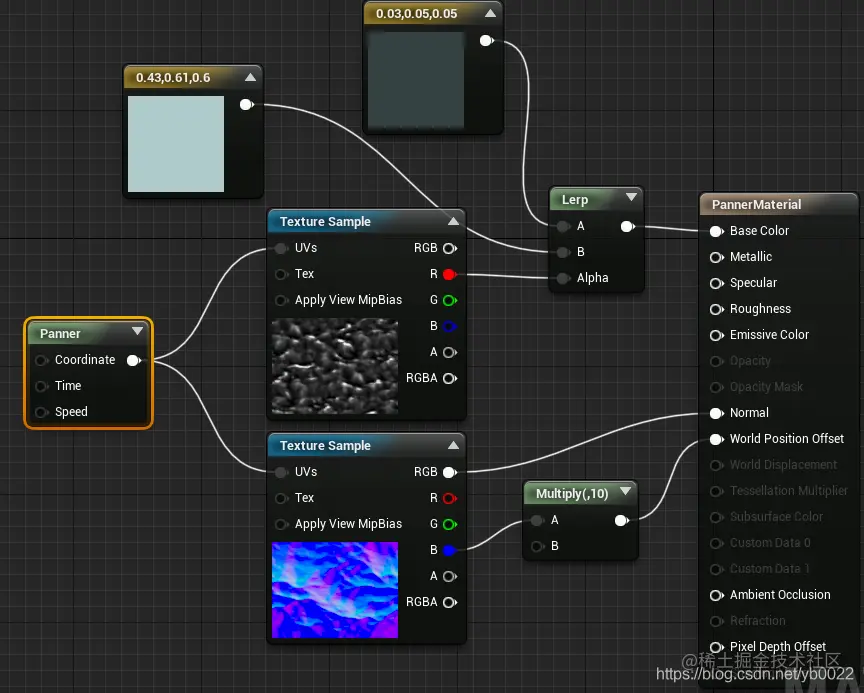Click the upper Texture Sample UVs input pin
The width and height of the screenshot is (864, 693).
(x=281, y=248)
